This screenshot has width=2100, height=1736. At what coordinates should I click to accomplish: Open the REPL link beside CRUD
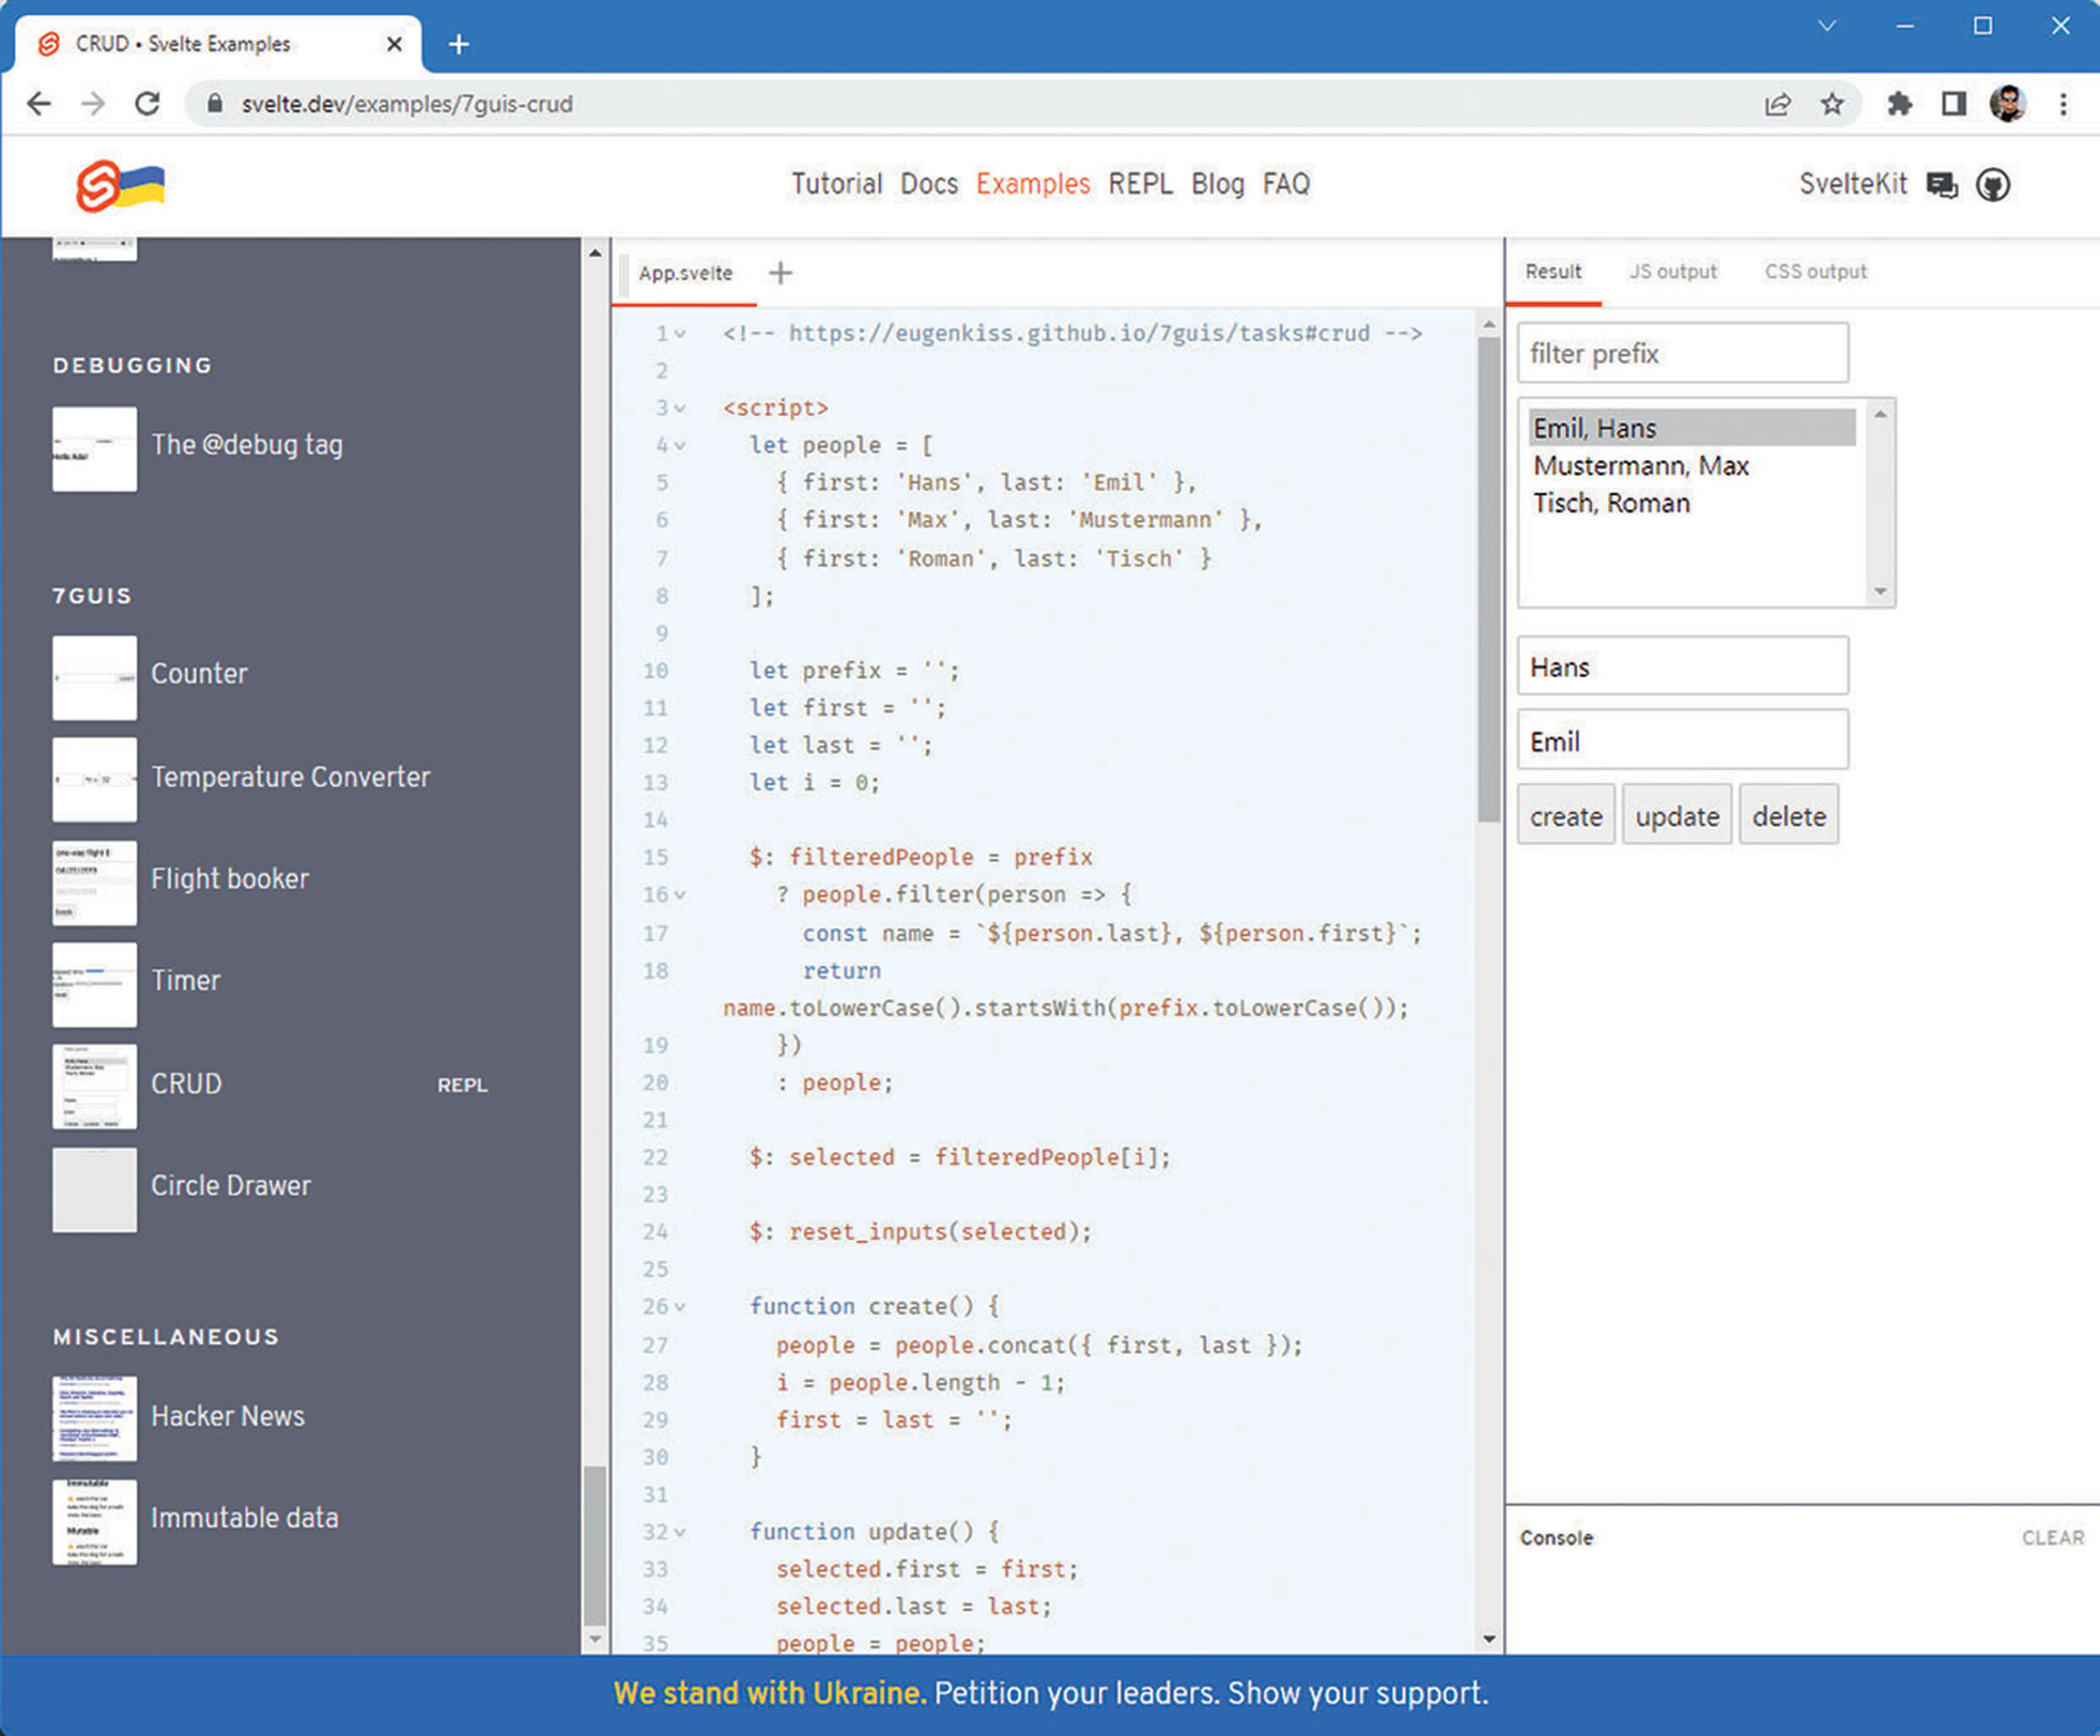(x=462, y=1085)
